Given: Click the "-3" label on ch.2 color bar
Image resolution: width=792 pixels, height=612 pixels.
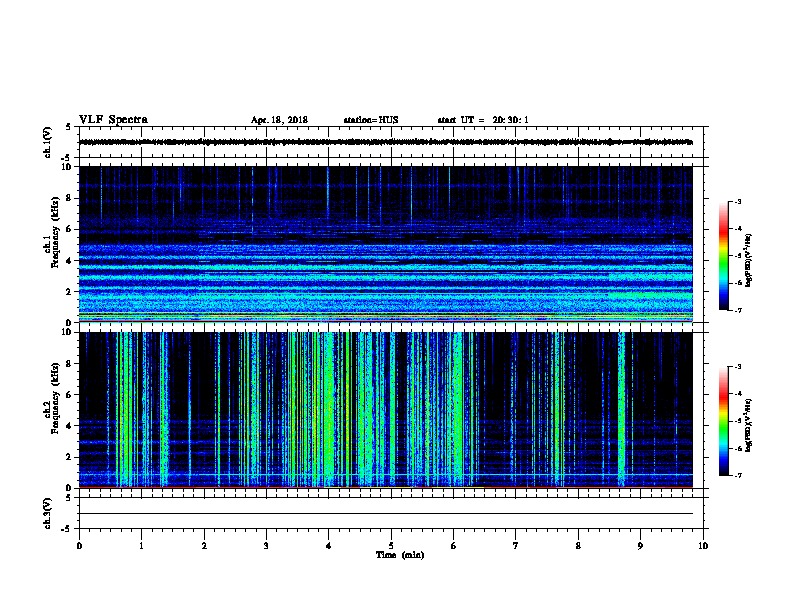Looking at the screenshot, I should (737, 367).
